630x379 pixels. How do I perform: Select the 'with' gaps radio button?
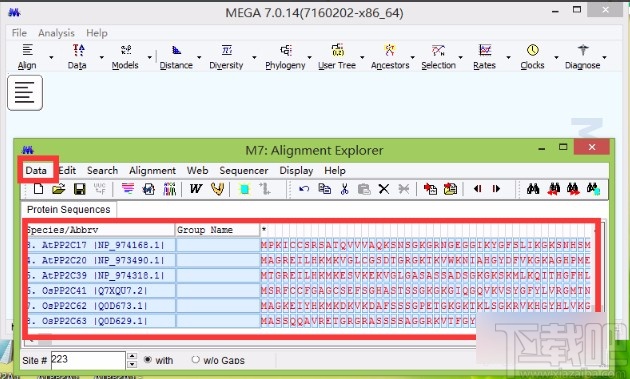point(148,360)
